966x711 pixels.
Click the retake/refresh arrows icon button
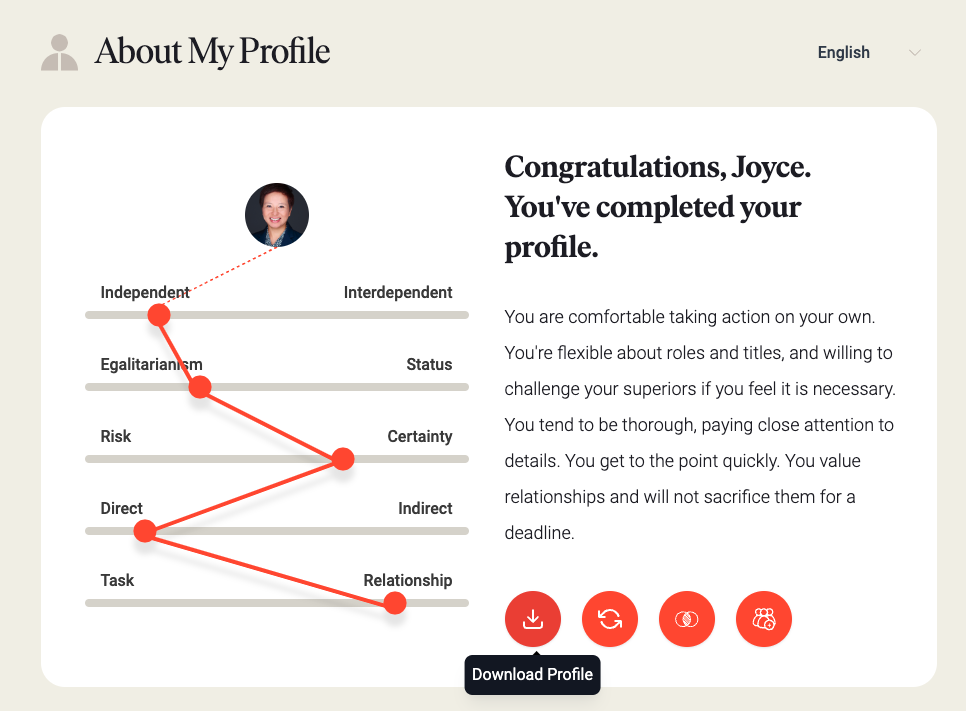tap(610, 619)
